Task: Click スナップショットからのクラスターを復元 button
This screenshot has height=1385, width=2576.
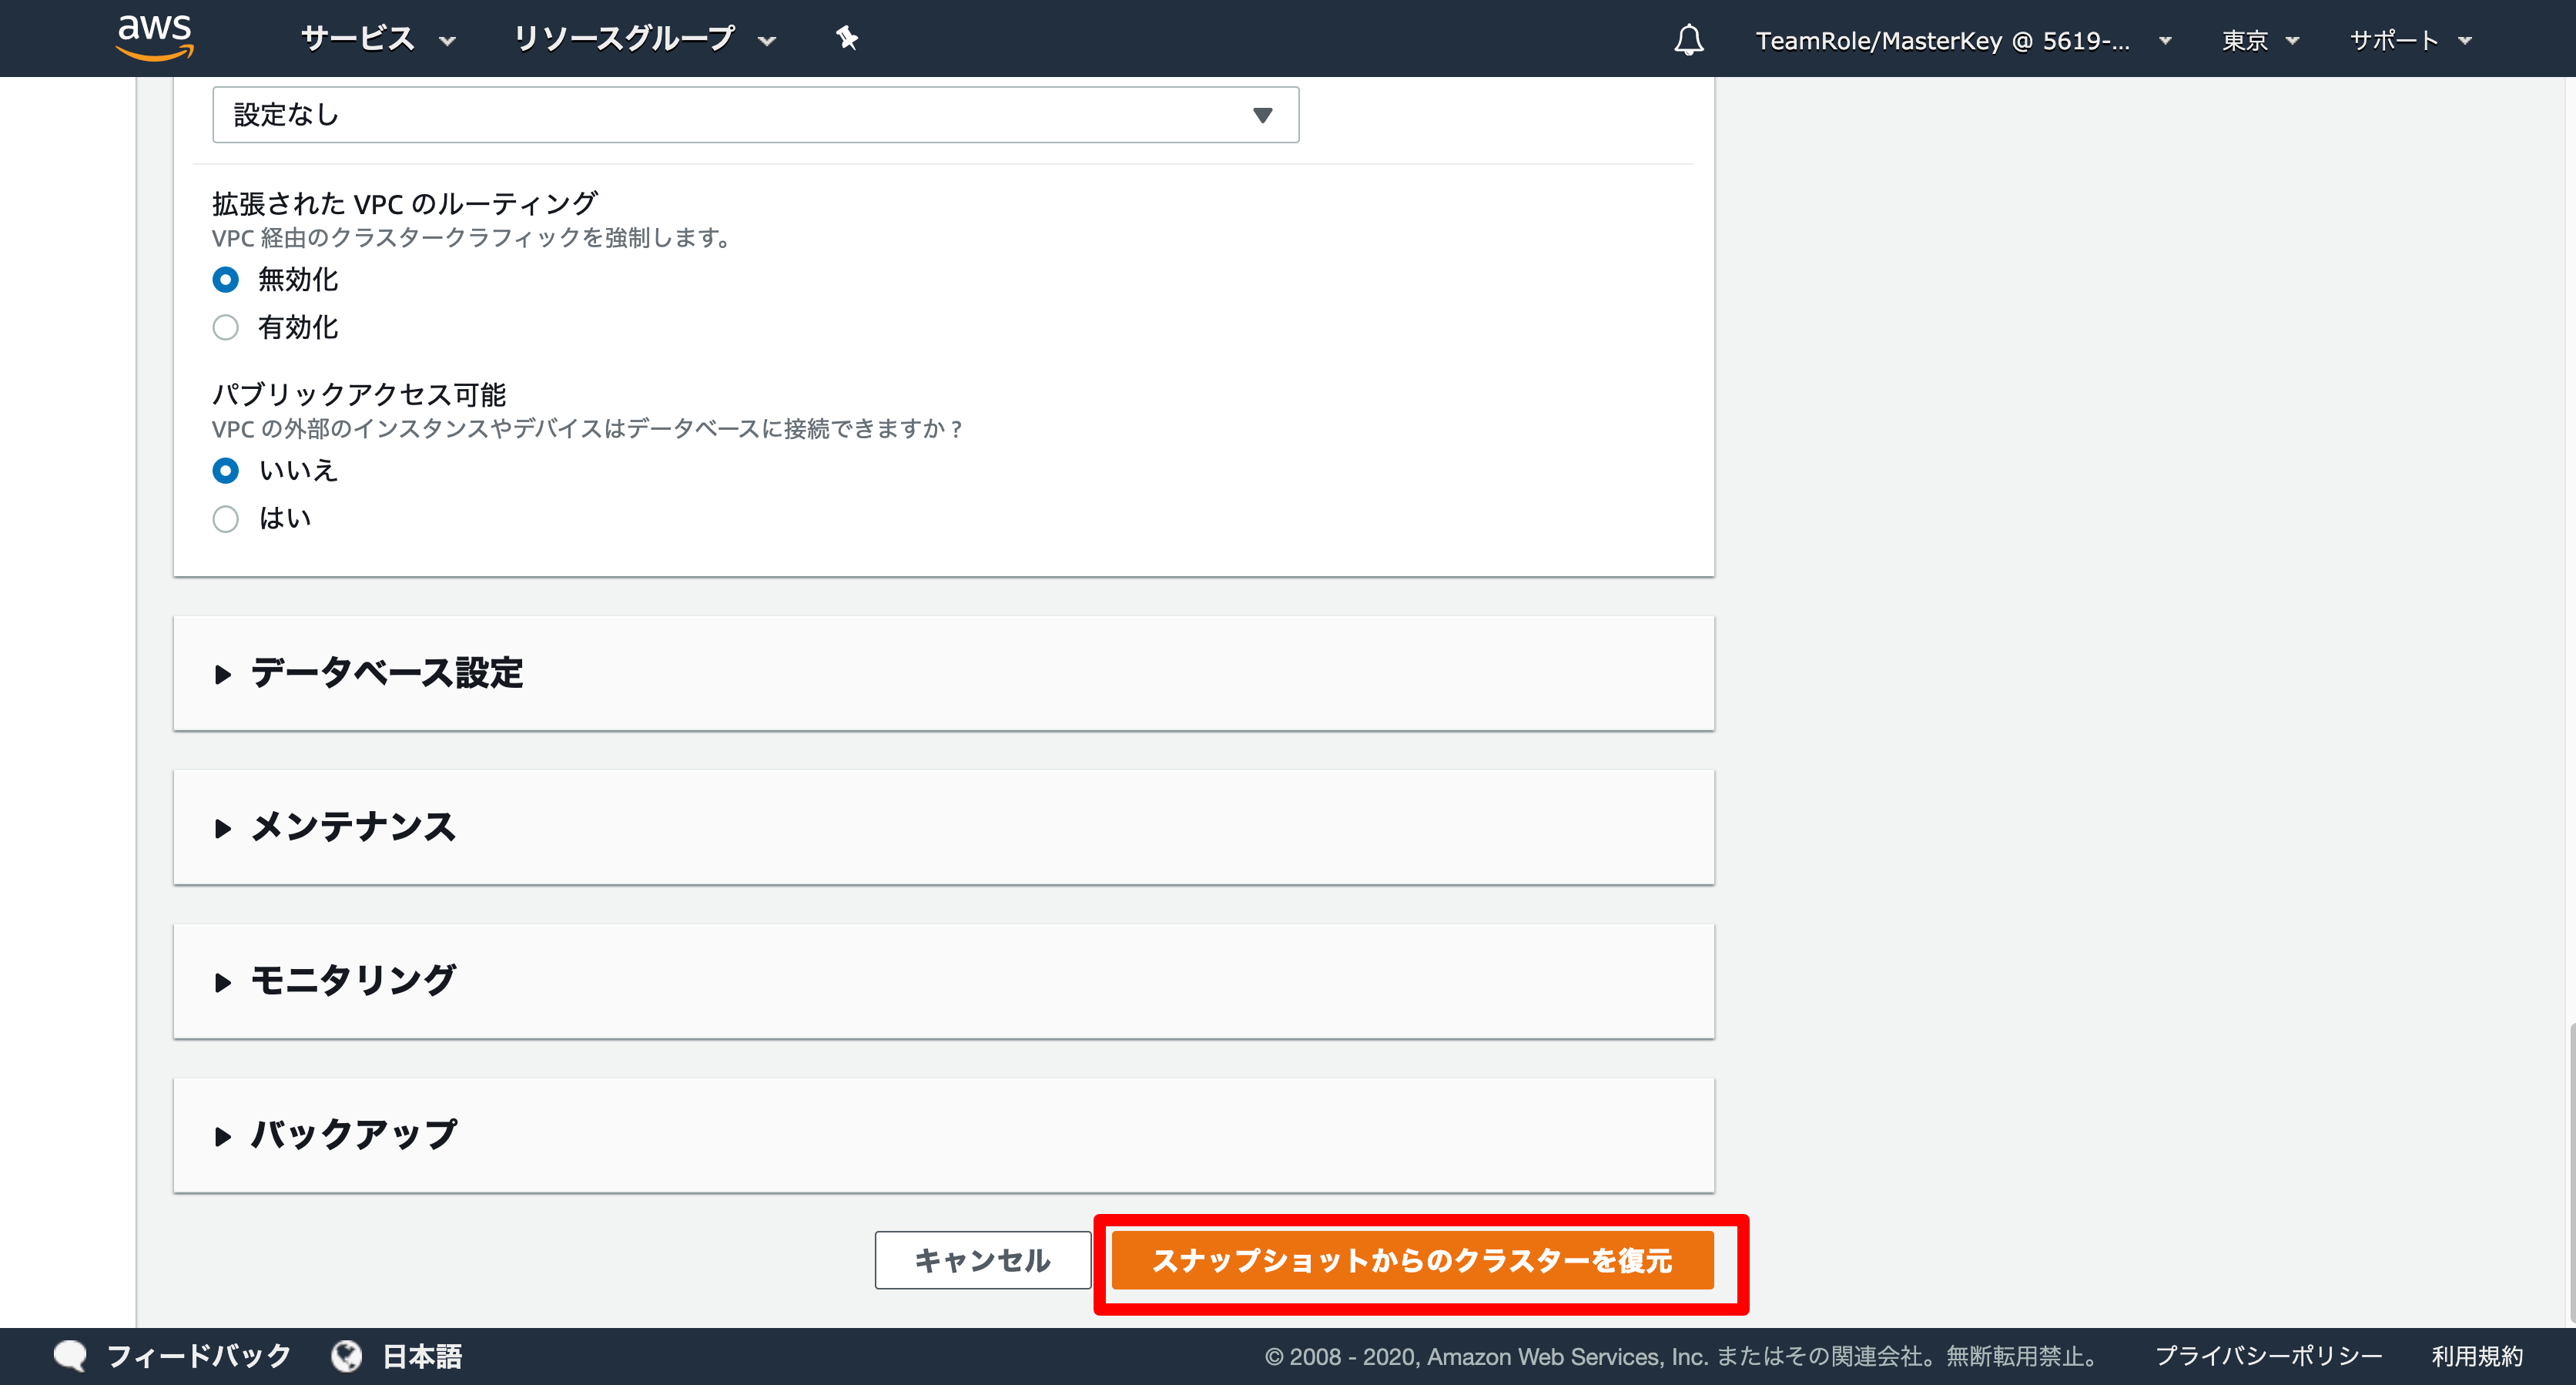Action: tap(1412, 1260)
